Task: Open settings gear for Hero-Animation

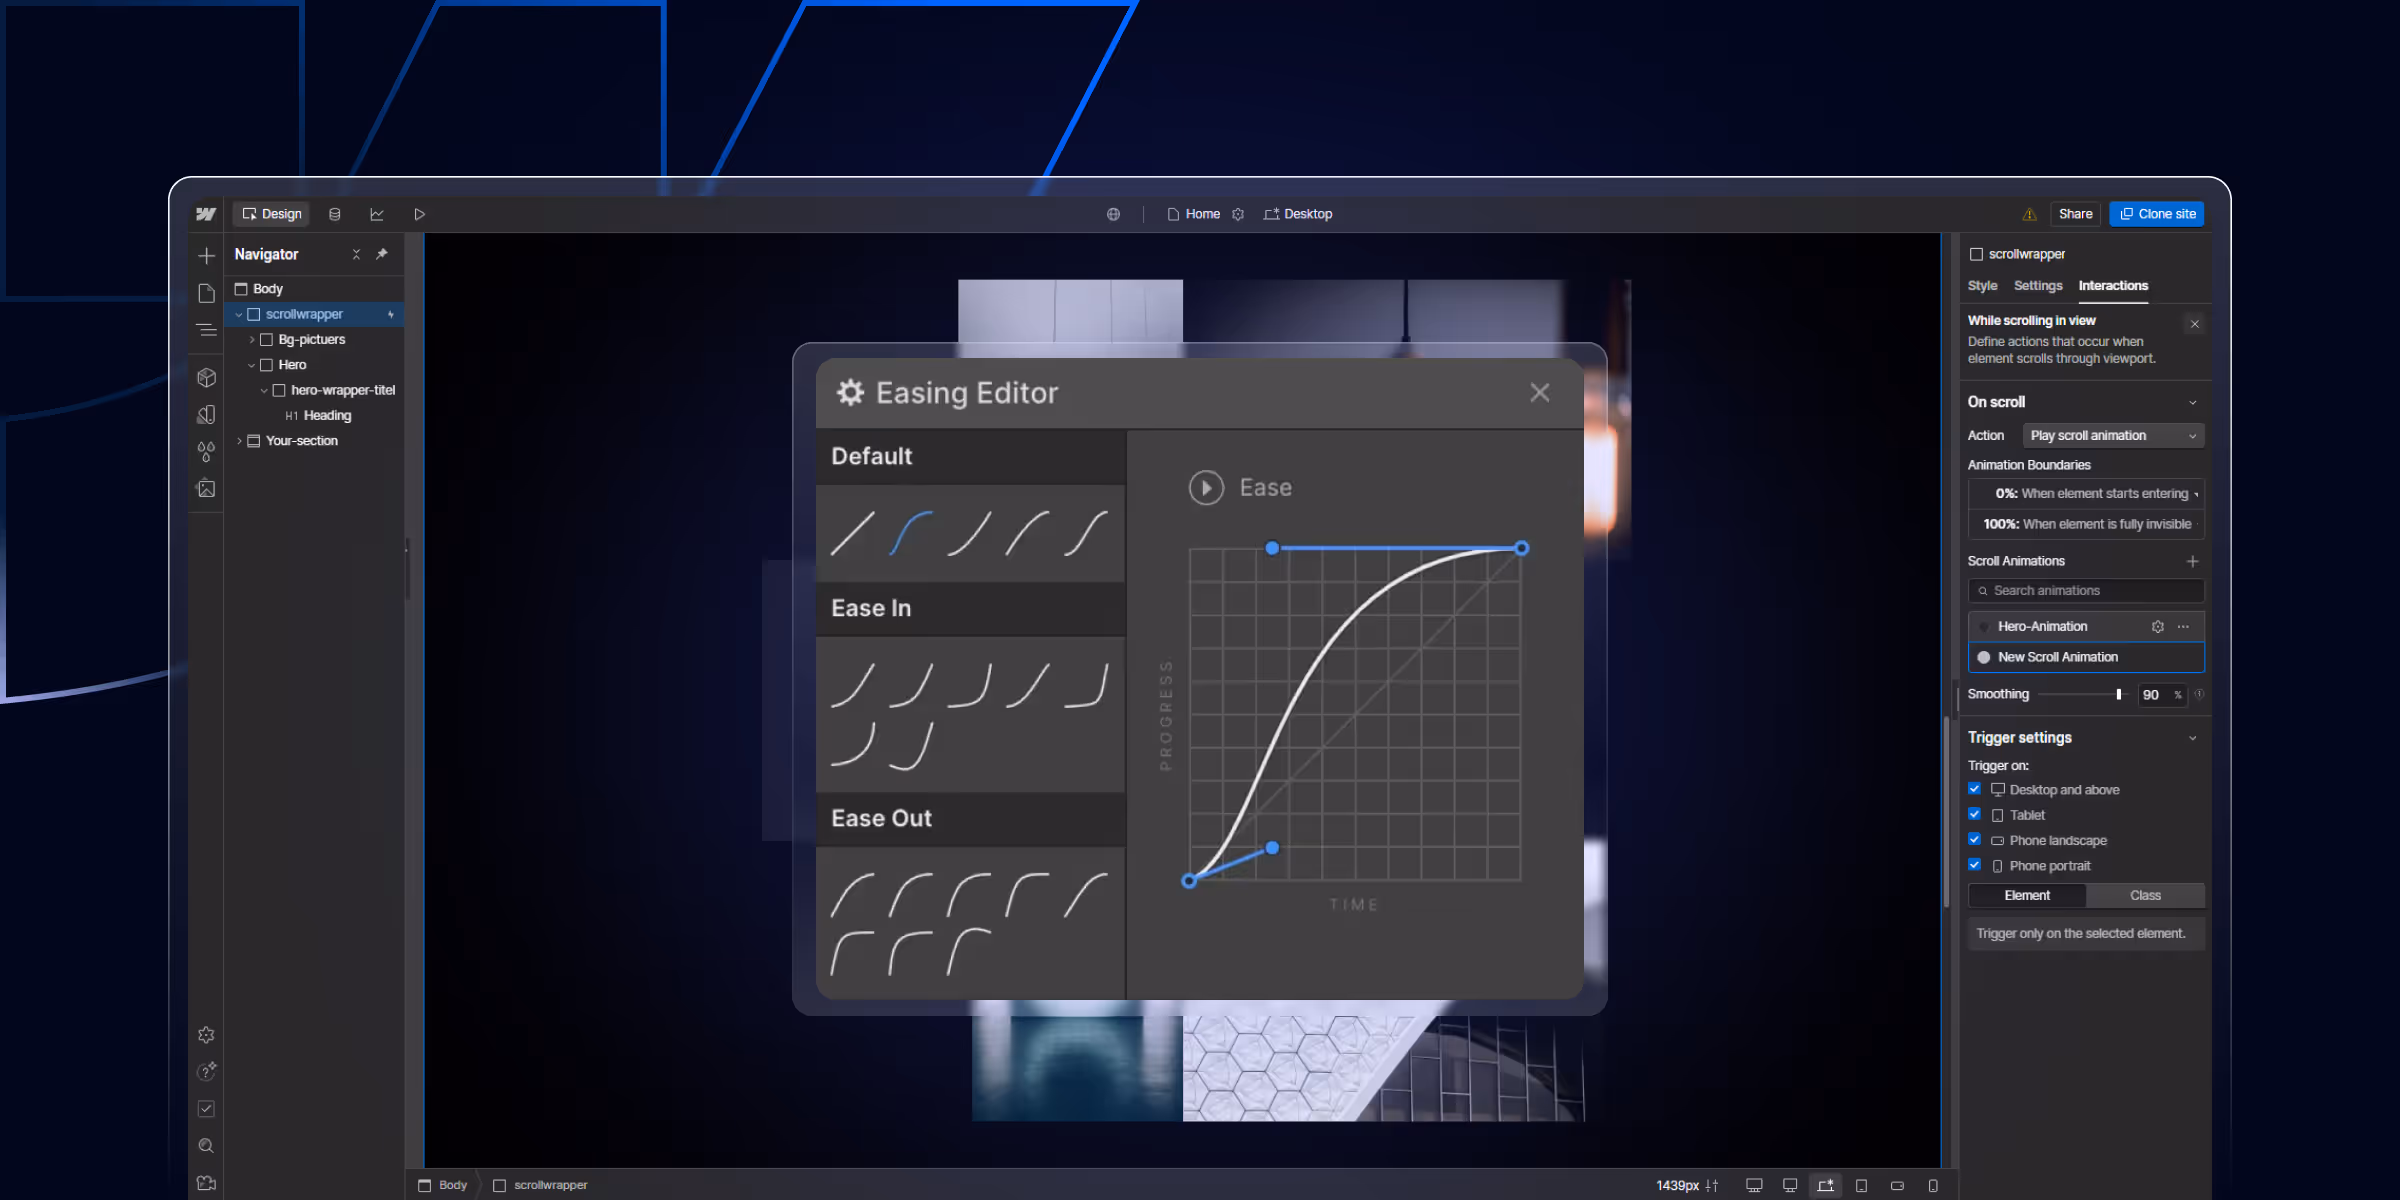Action: (x=2158, y=626)
